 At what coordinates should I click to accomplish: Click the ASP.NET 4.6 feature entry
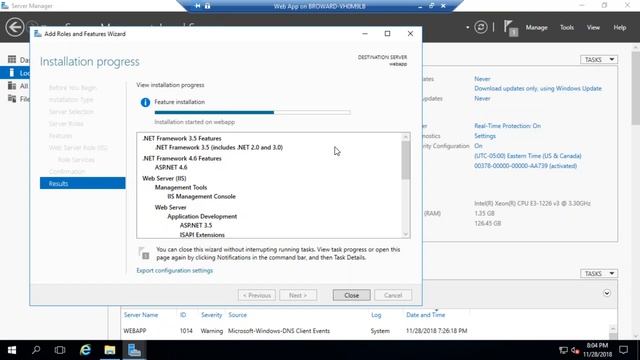(171, 167)
